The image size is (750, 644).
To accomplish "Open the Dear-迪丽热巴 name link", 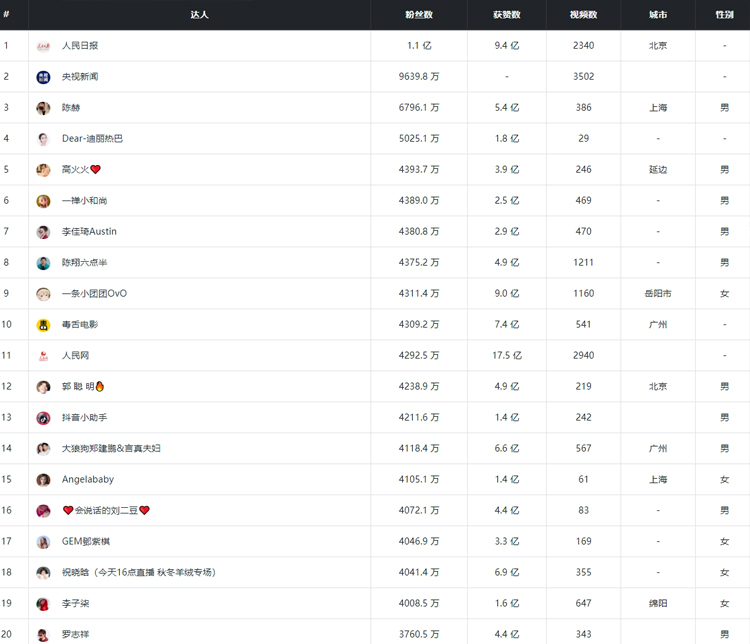I will [x=92, y=138].
